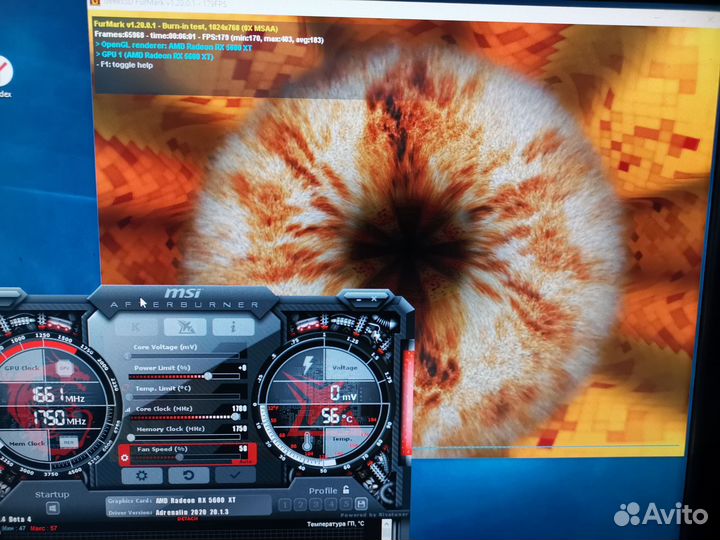Click the Save profile floppy disk icon
Screen dimensions: 720x540
(x=359, y=503)
